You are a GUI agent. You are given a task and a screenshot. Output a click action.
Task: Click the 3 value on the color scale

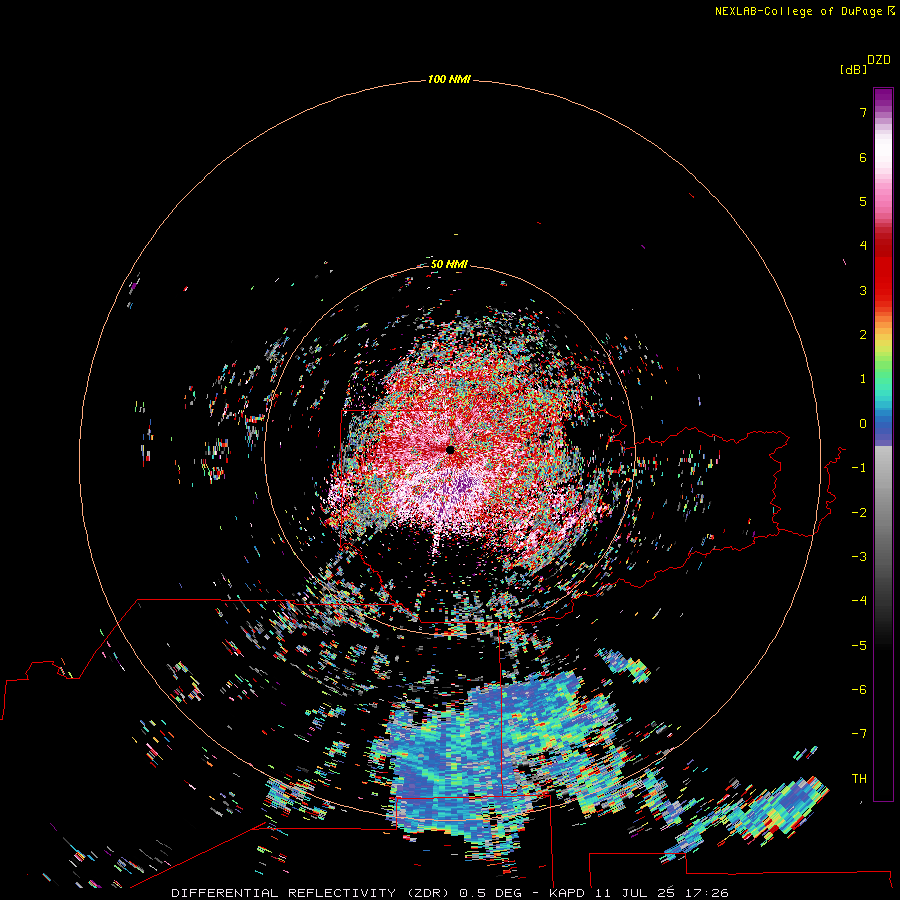coord(863,290)
